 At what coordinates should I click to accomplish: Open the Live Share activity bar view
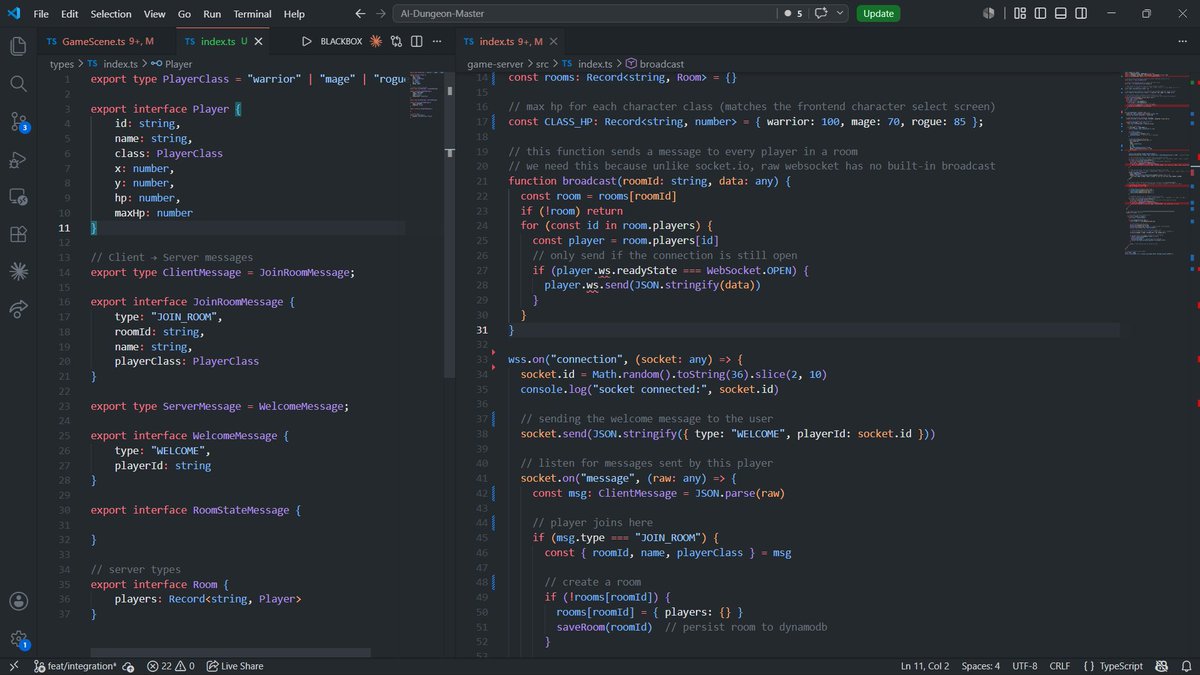click(18, 310)
